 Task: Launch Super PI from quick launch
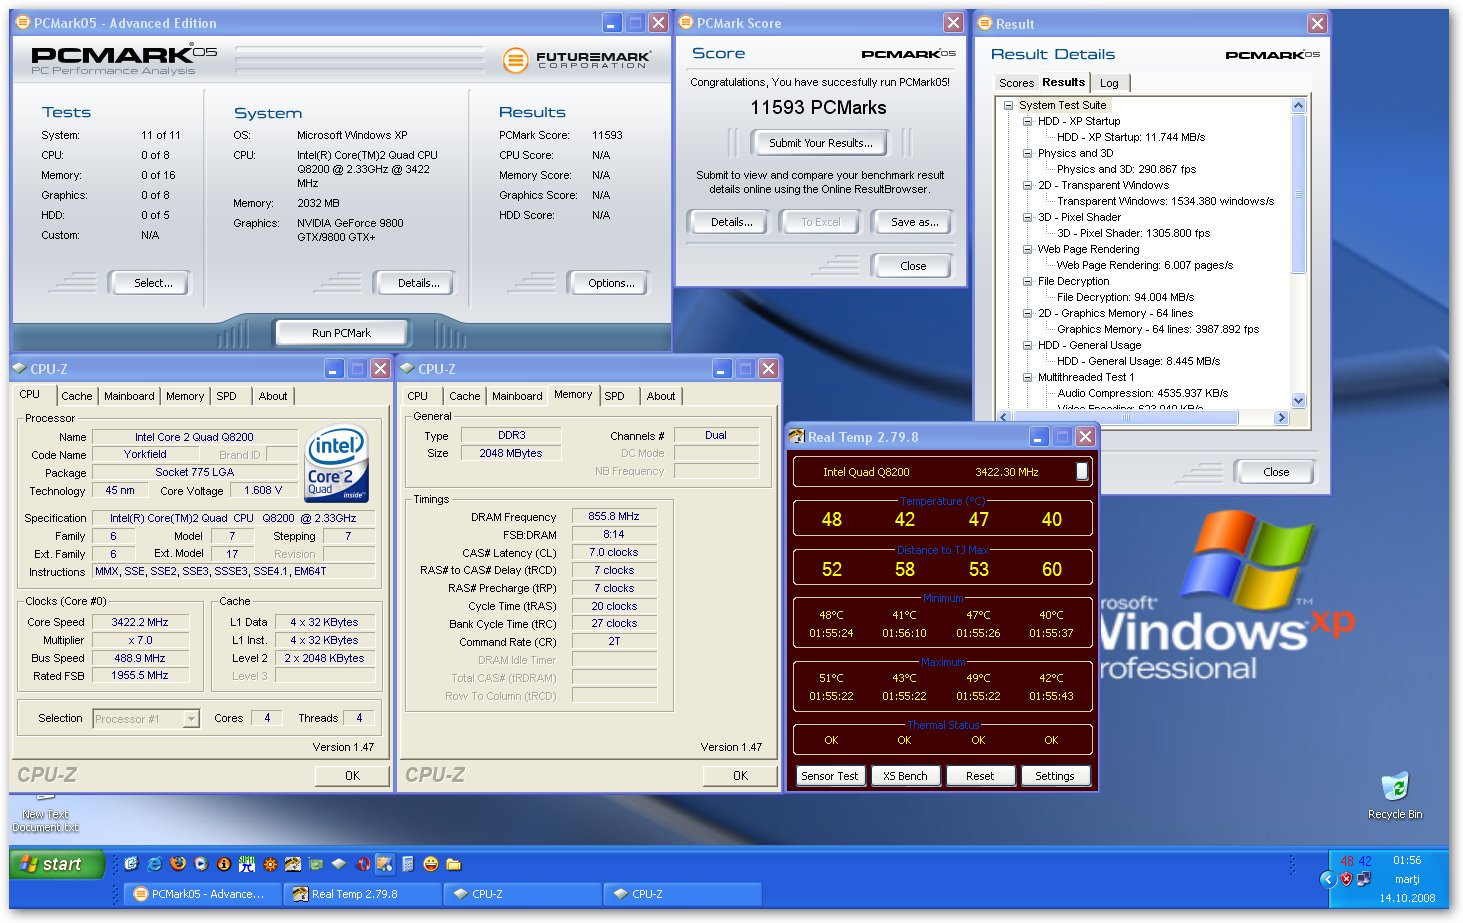click(247, 864)
